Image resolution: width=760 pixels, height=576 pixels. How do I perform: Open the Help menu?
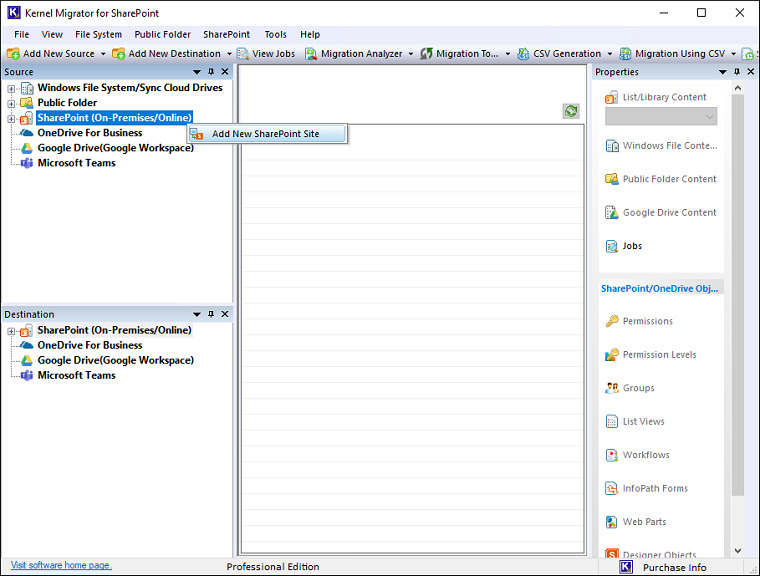(310, 34)
